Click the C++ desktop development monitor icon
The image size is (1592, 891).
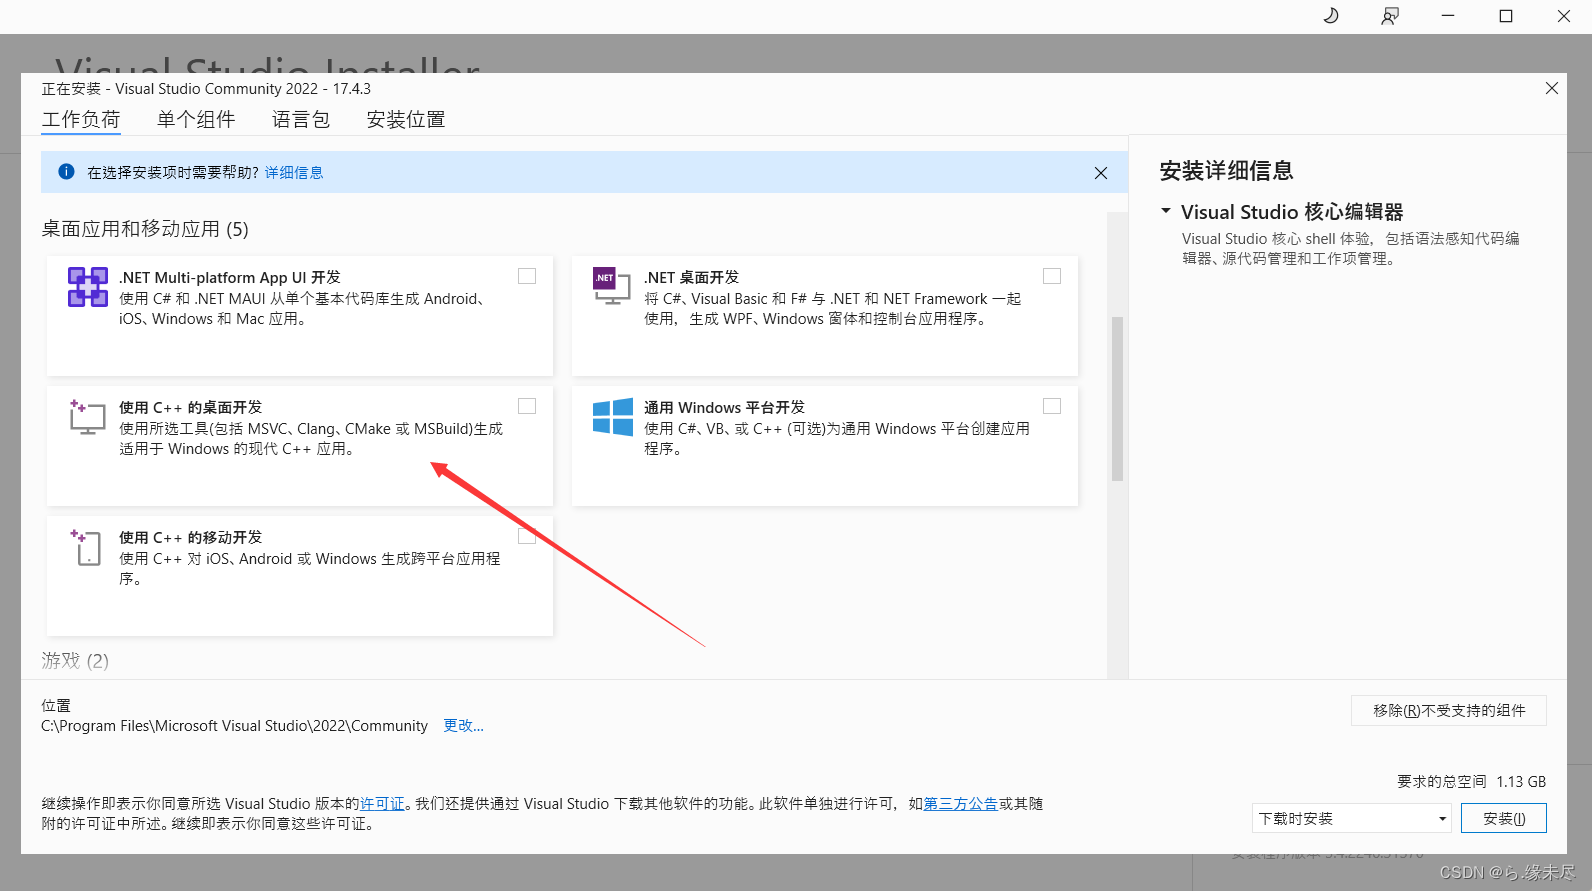[x=88, y=417]
